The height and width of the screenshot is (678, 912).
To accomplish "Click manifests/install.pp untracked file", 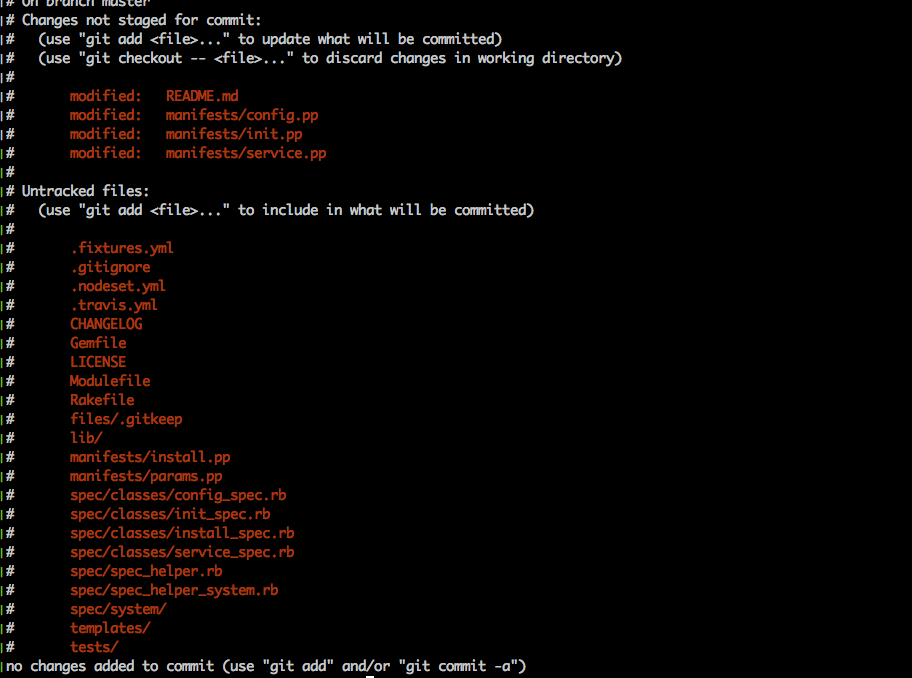I will (x=150, y=458).
